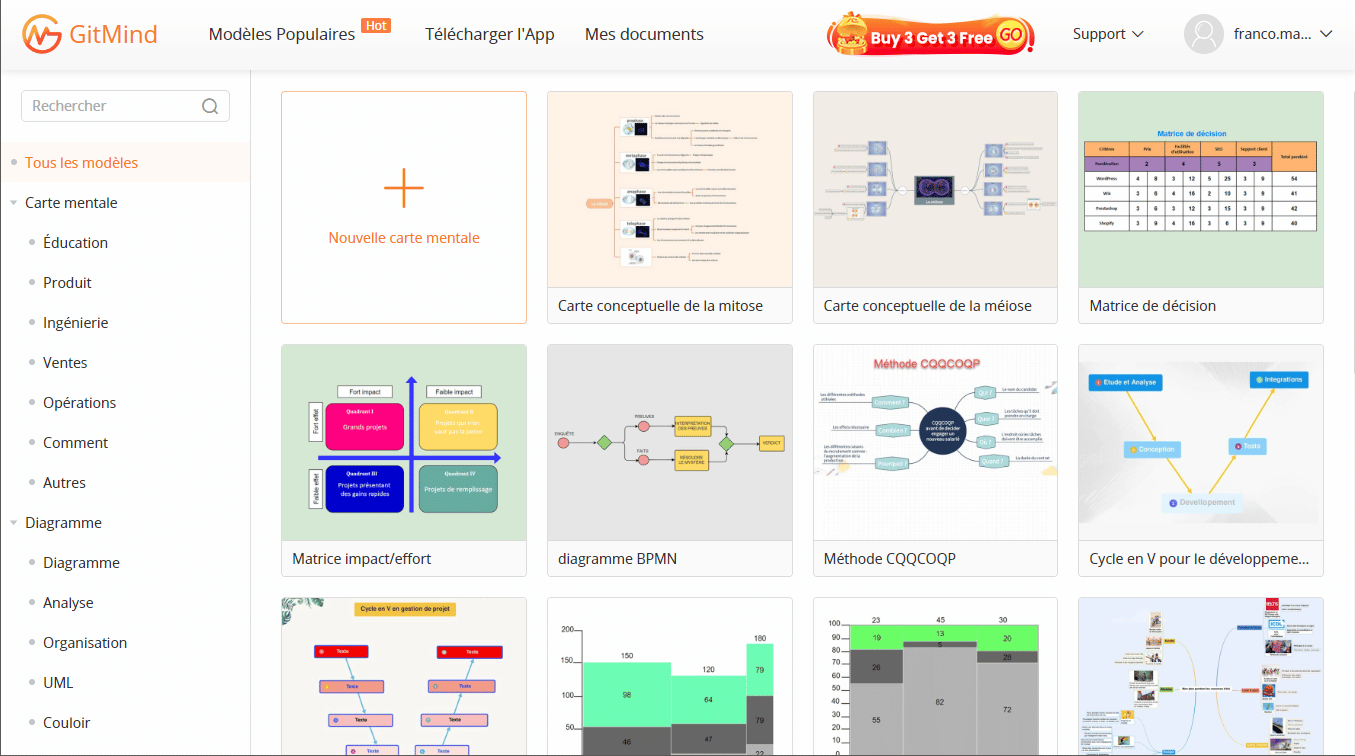
Task: Go to Mes documents
Action: tap(644, 34)
